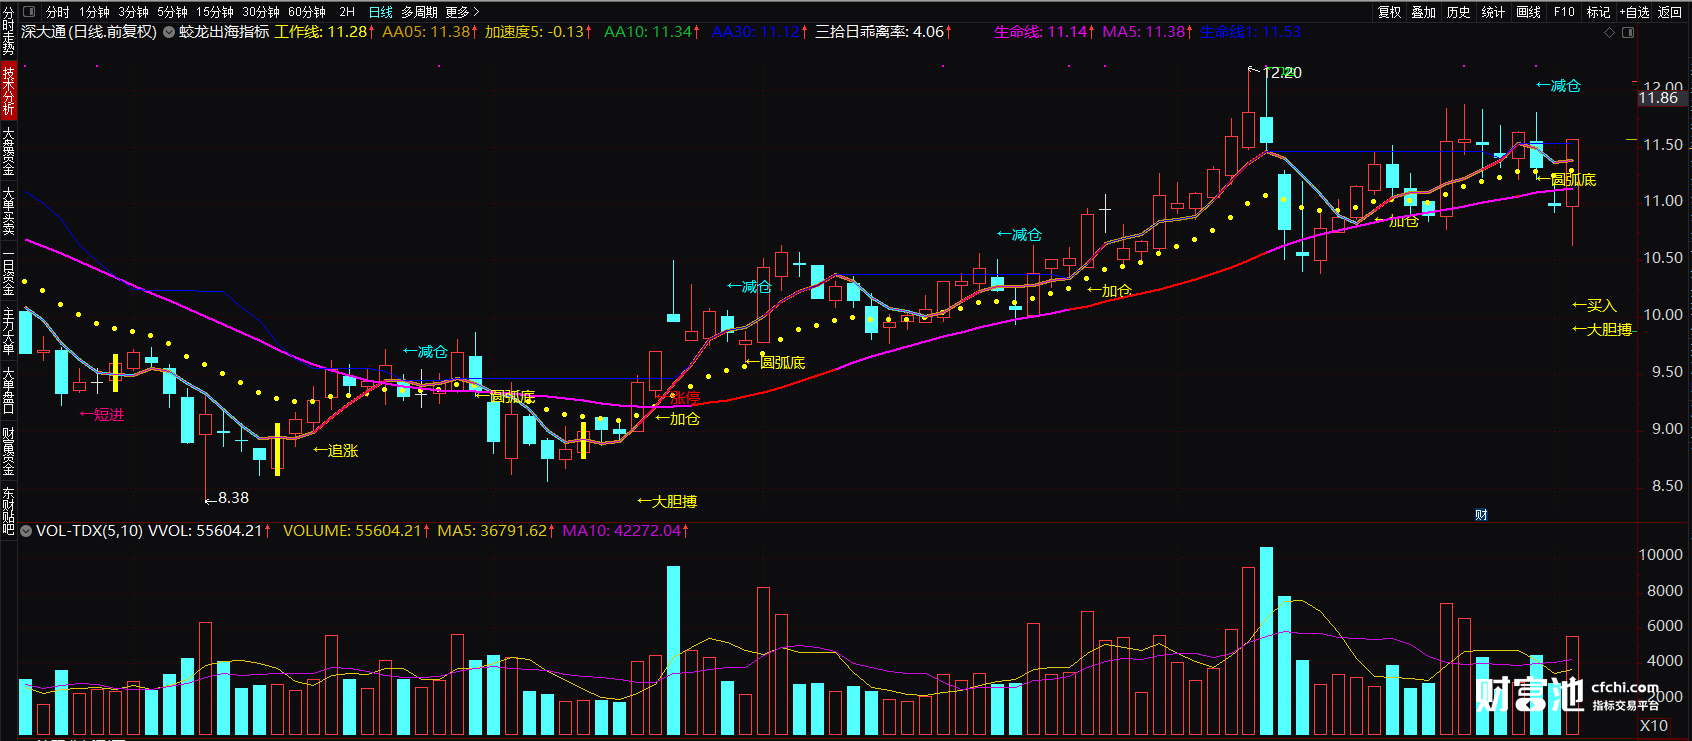The image size is (1692, 741).
Task: Click 返回 to go back
Action: (x=1670, y=12)
